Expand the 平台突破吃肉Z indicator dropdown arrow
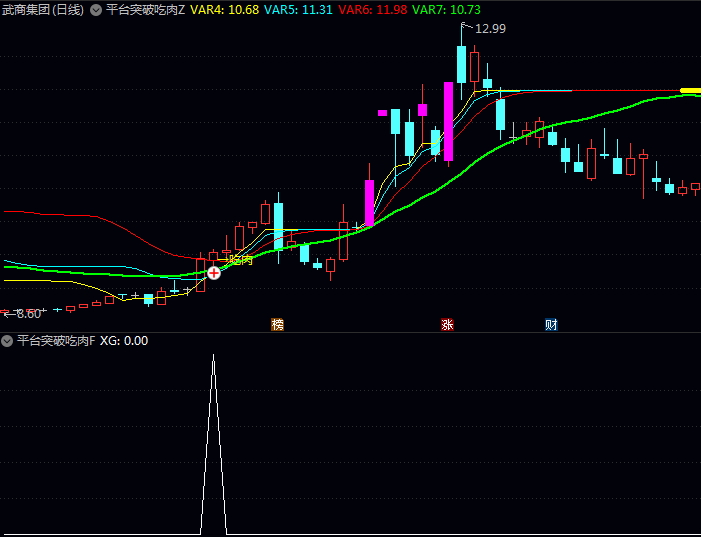701x537 pixels. point(95,9)
